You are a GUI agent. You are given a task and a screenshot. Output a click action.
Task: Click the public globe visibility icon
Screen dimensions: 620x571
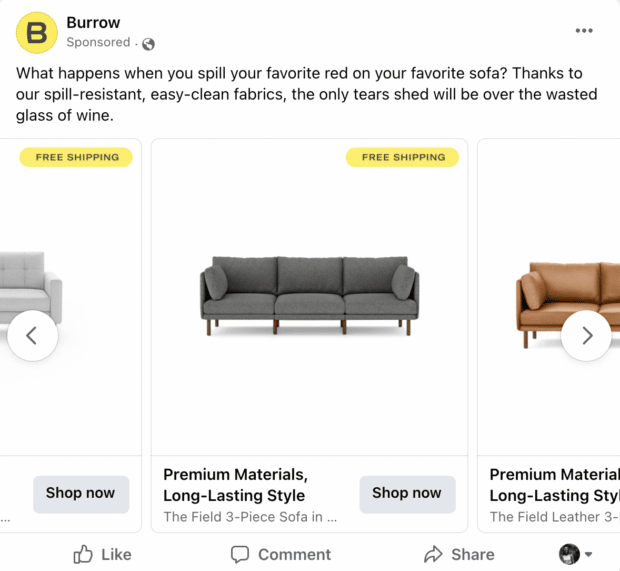[149, 43]
